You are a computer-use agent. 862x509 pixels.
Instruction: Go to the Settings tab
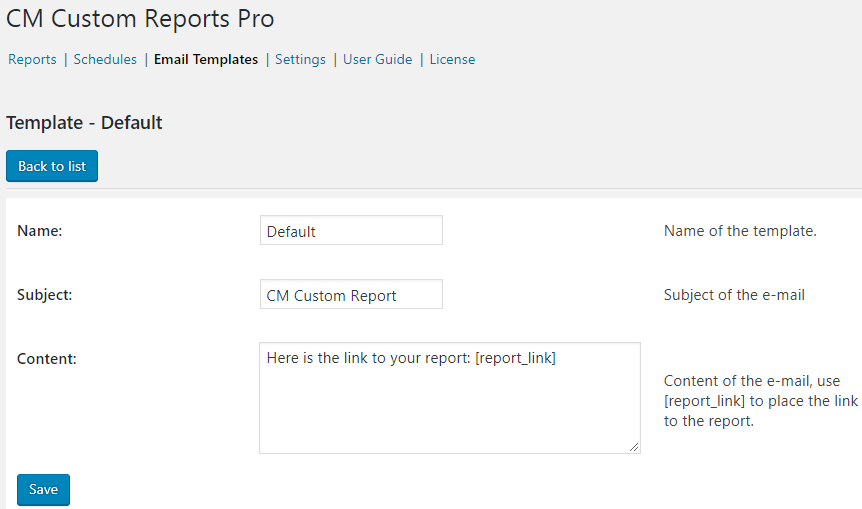tap(300, 59)
